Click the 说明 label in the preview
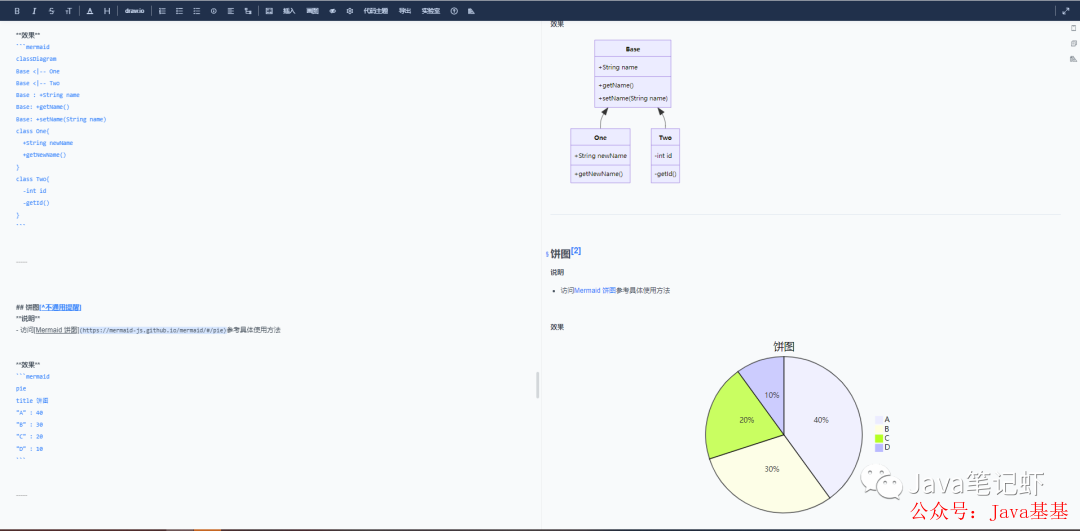1080x531 pixels. [557, 273]
